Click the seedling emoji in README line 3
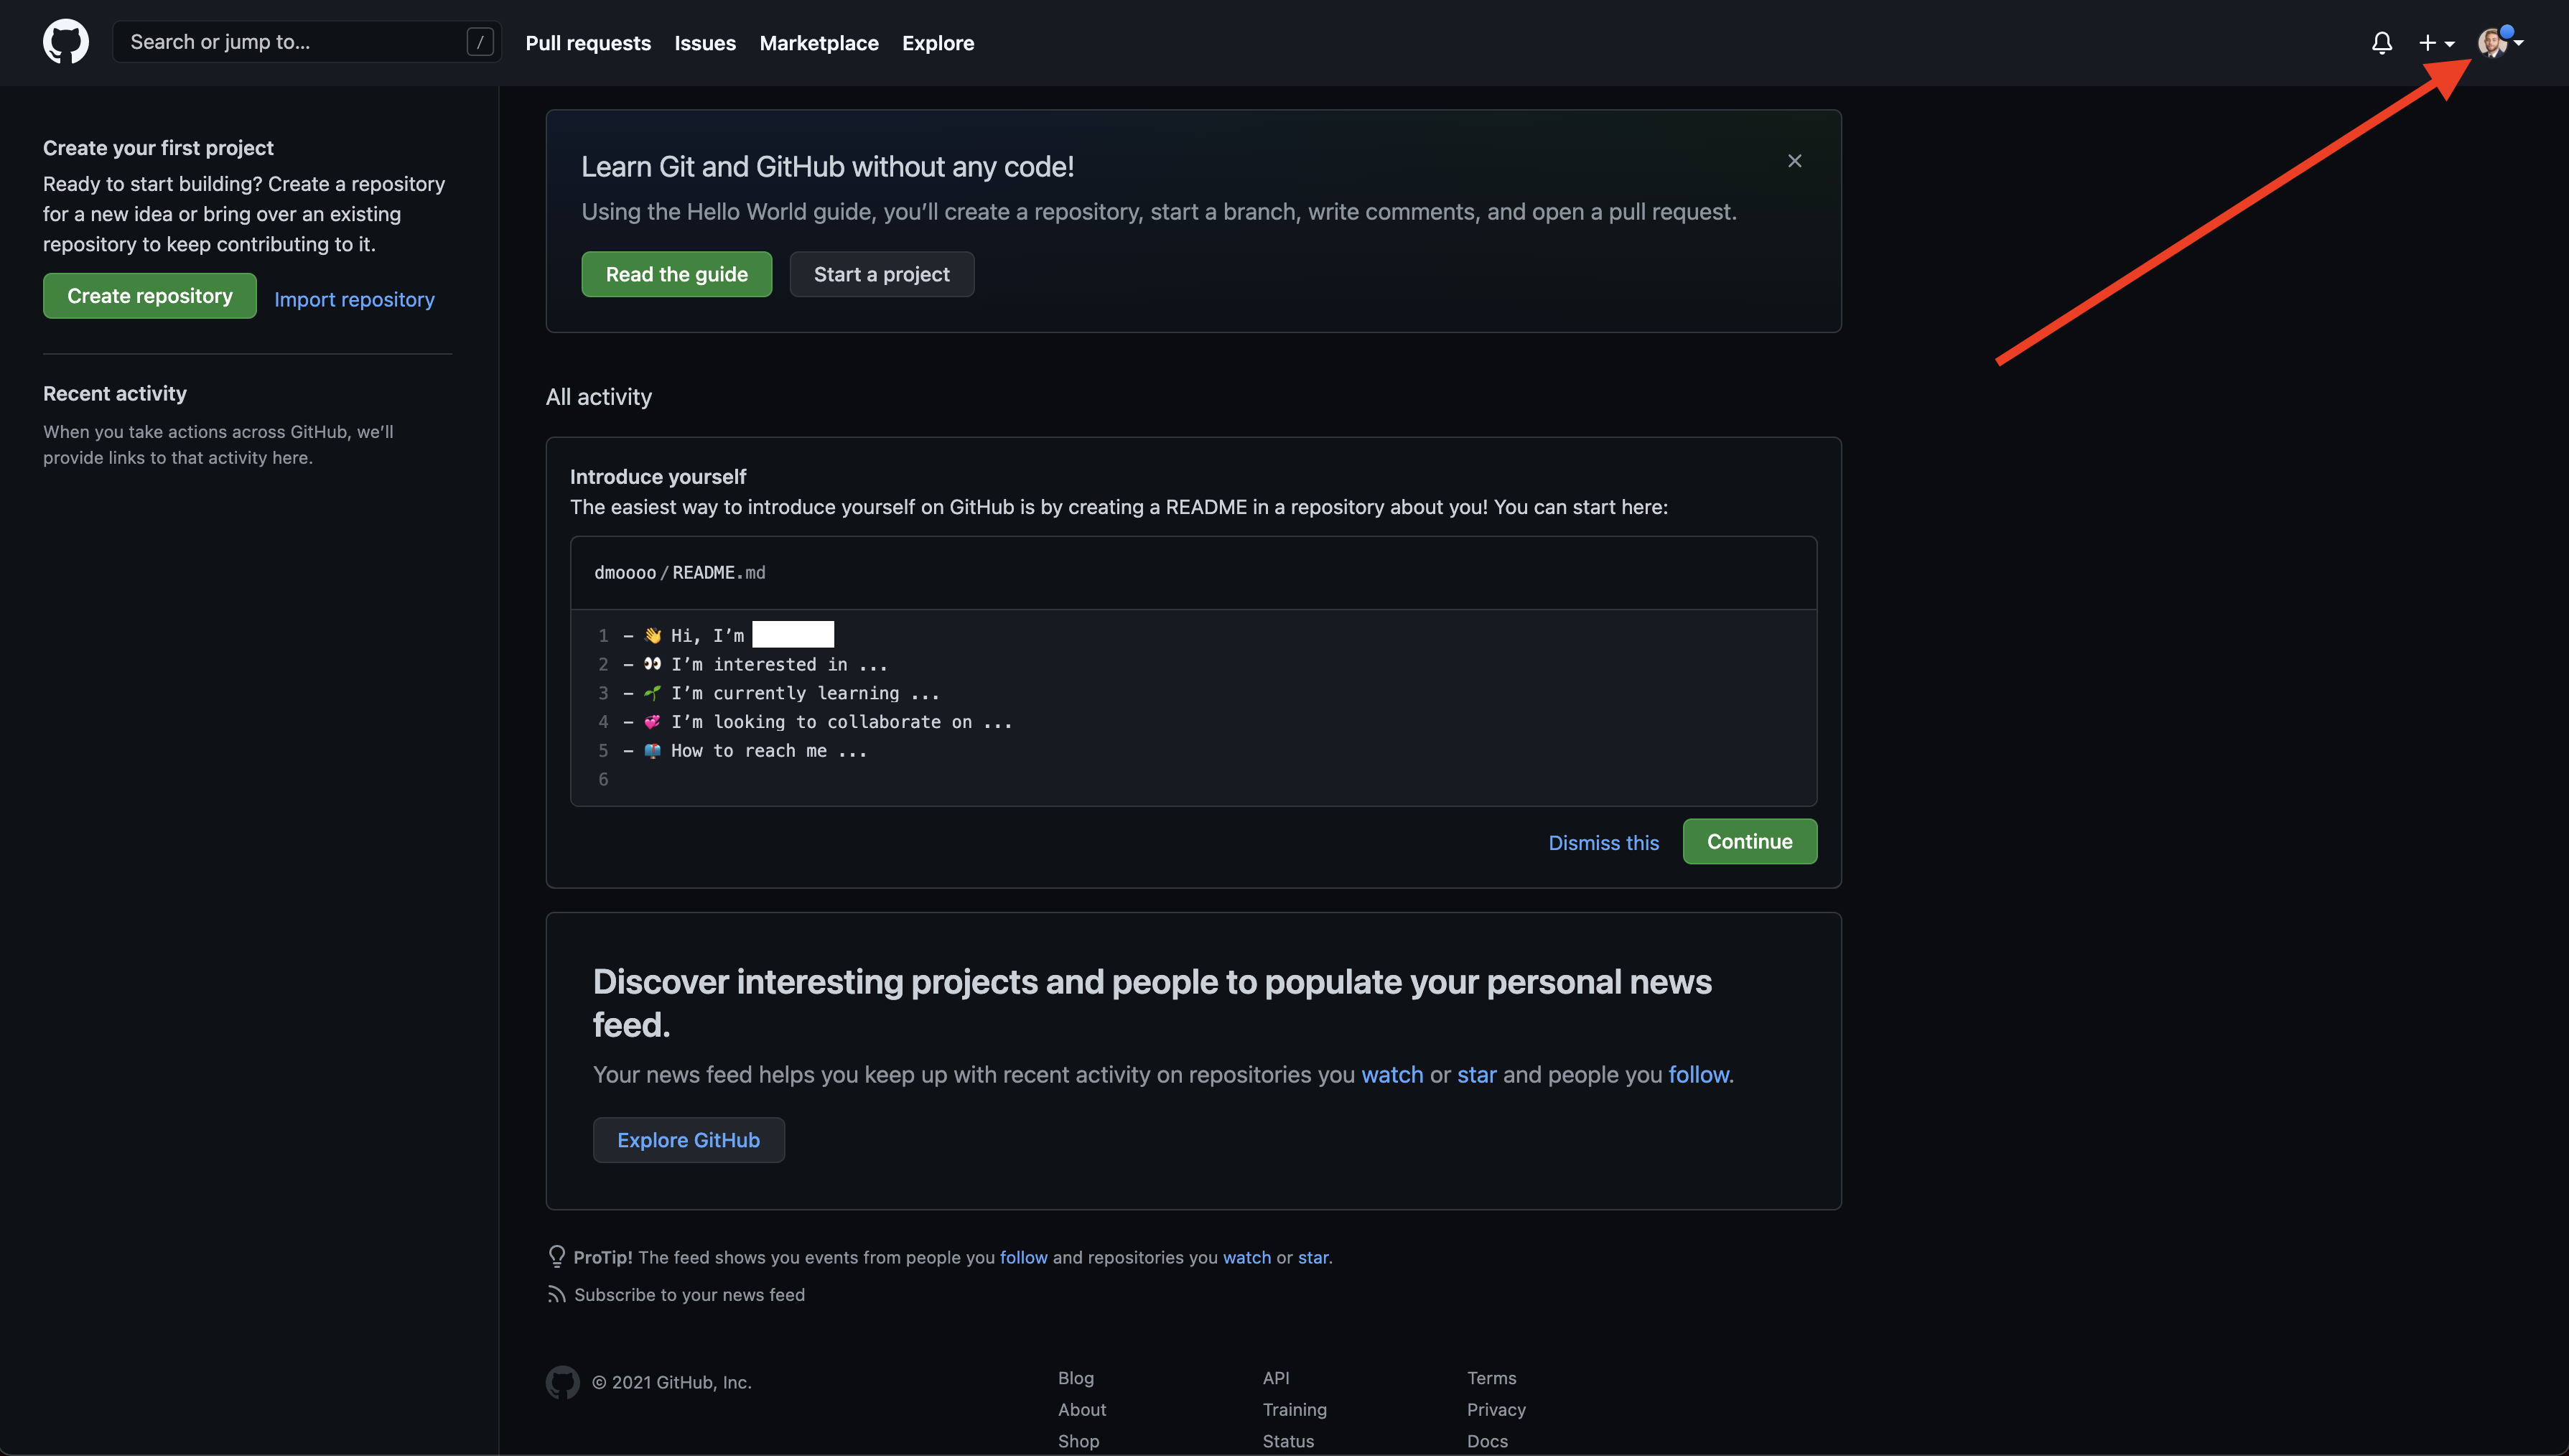This screenshot has width=2569, height=1456. 653,693
